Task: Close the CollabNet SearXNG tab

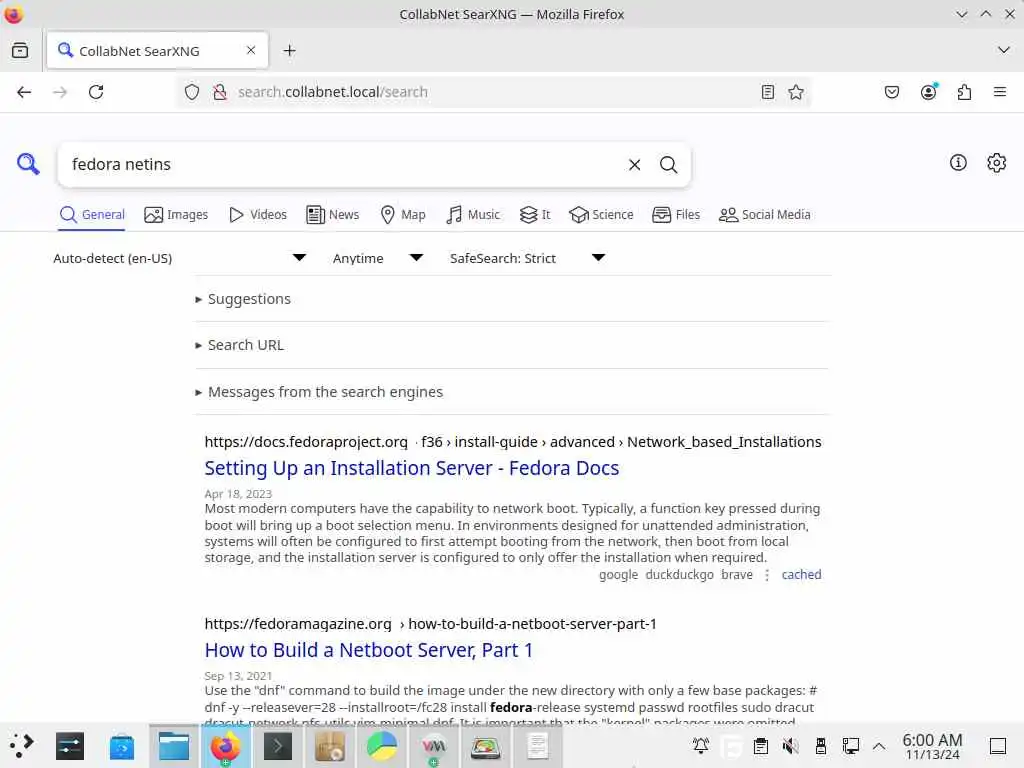Action: pos(251,50)
